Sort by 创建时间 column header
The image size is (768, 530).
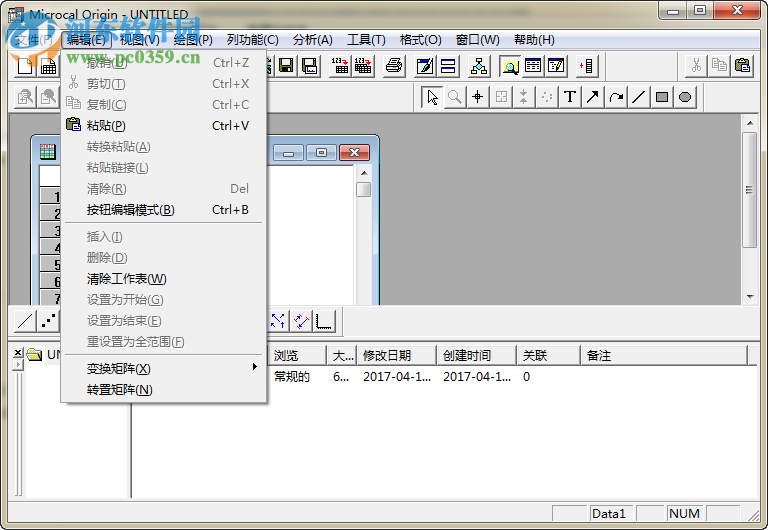coord(477,356)
